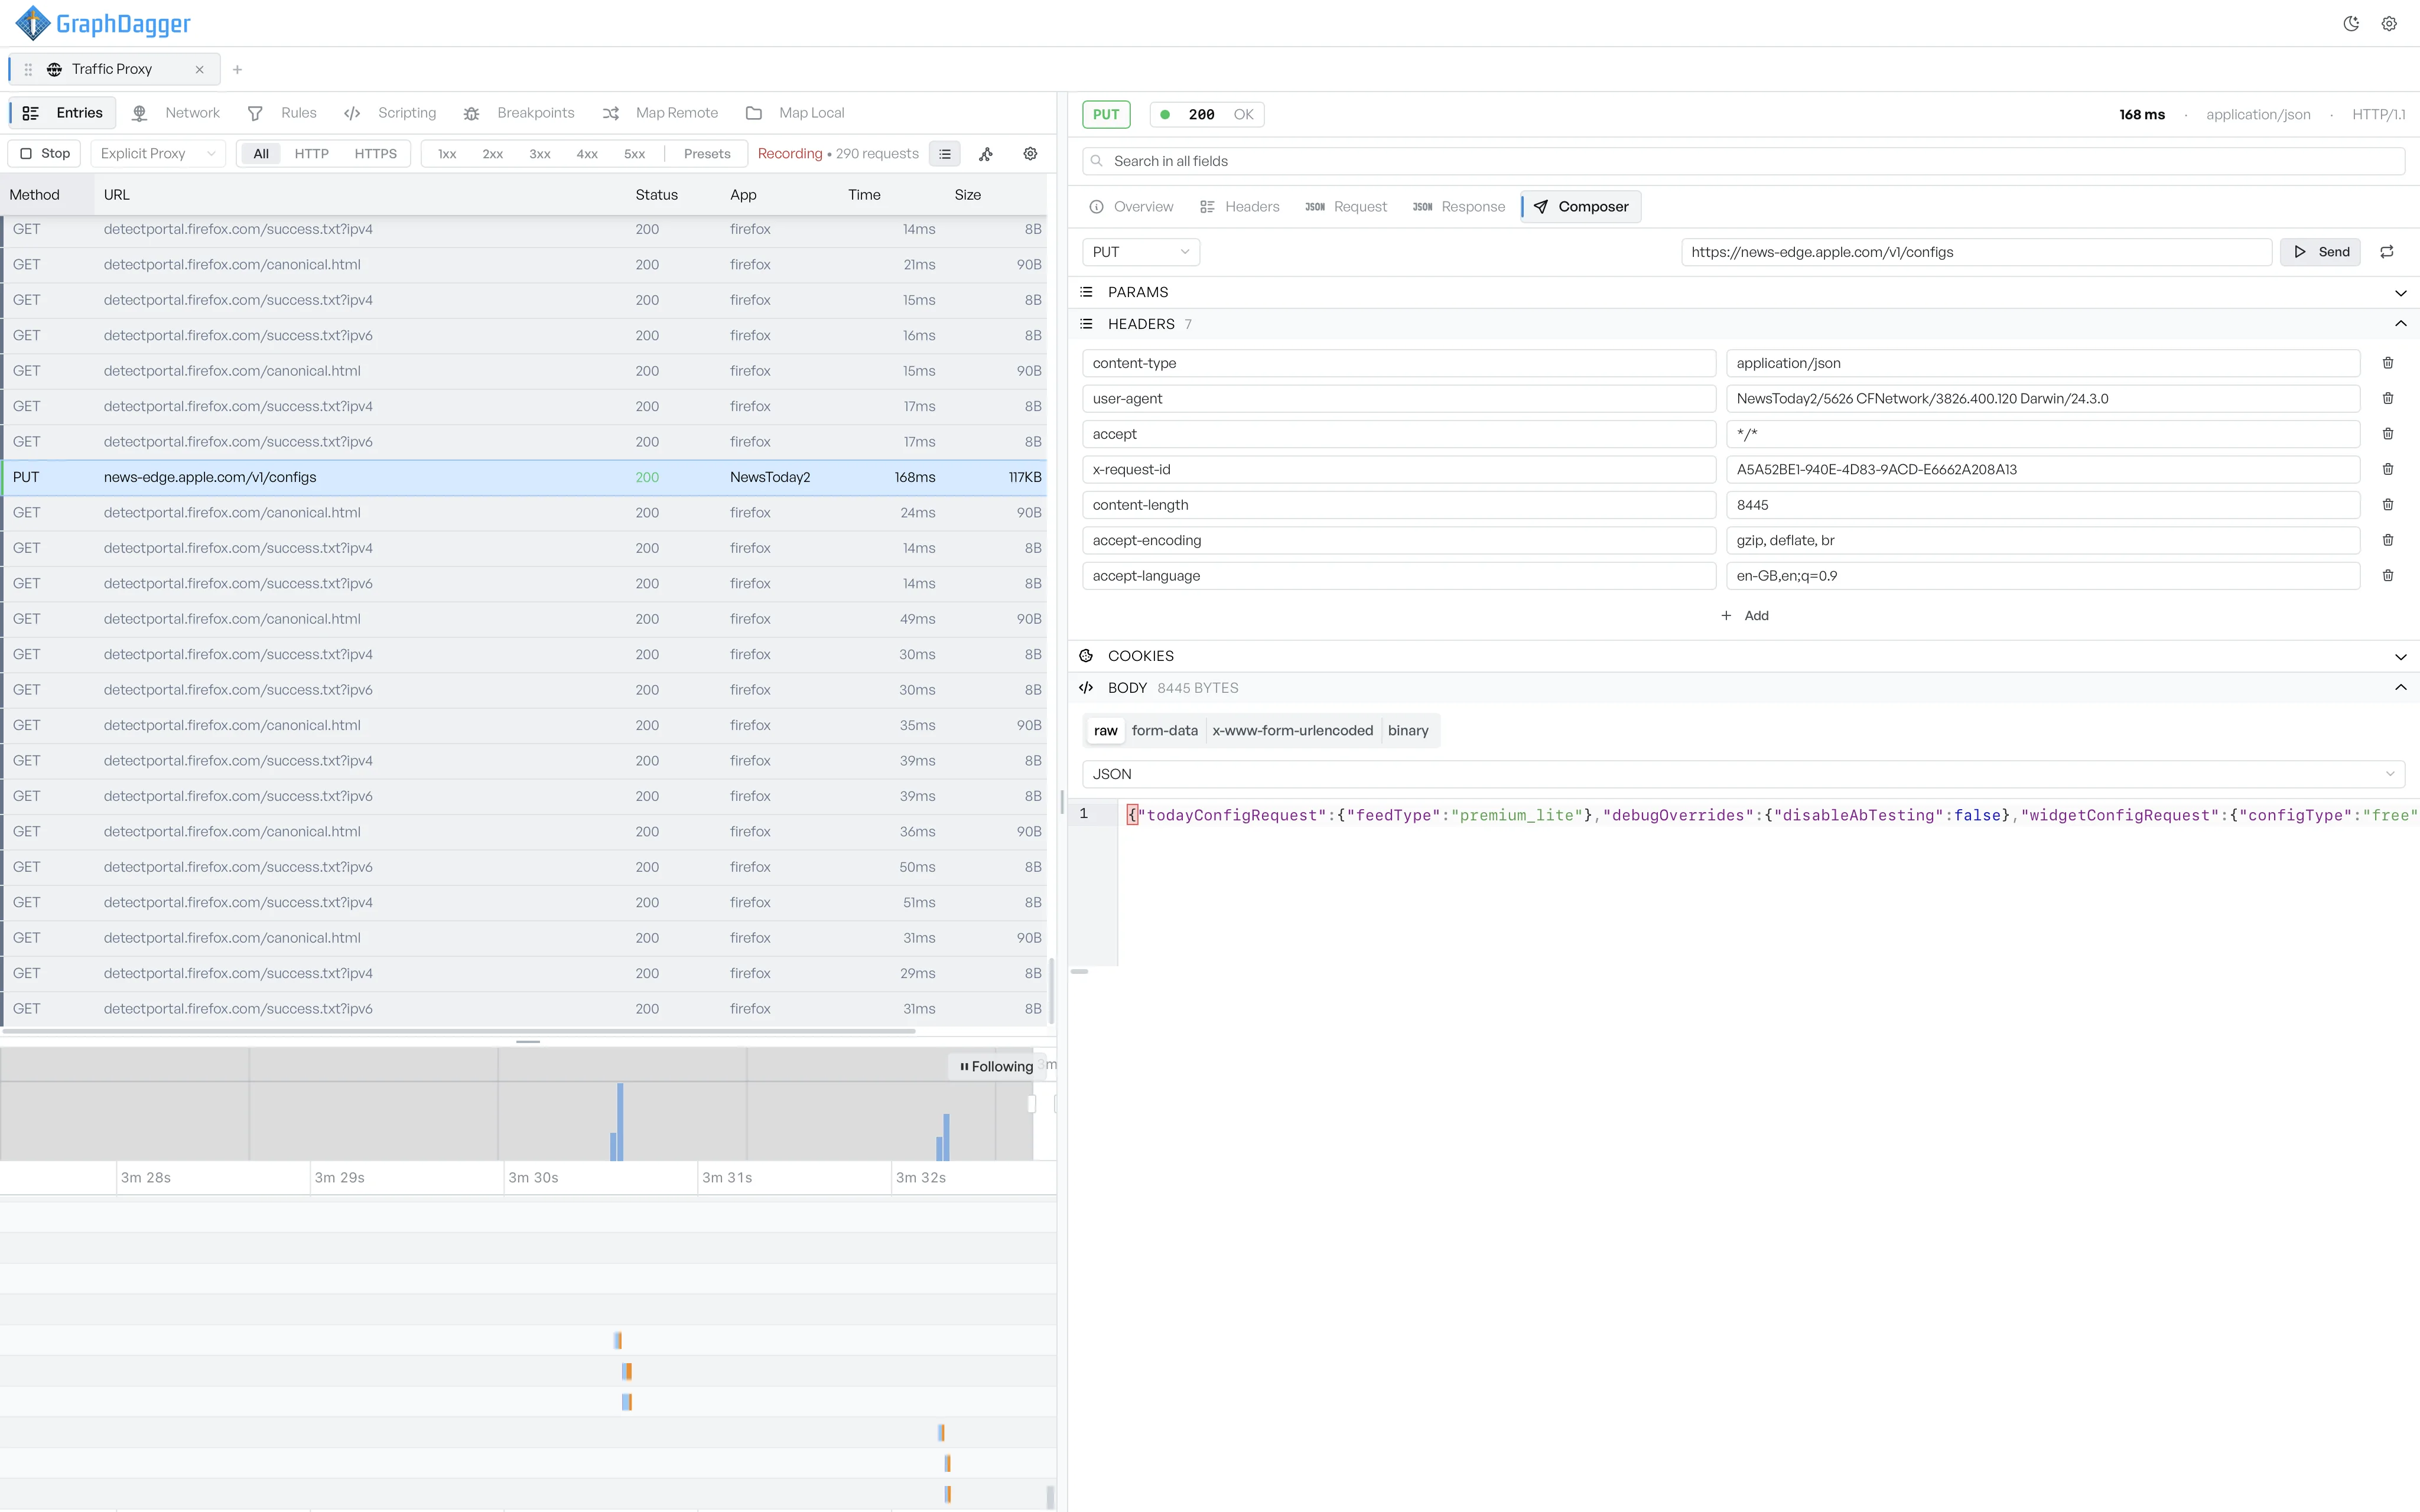Toggle the 3xx status filter
This screenshot has height=1512, width=2420.
(x=540, y=154)
